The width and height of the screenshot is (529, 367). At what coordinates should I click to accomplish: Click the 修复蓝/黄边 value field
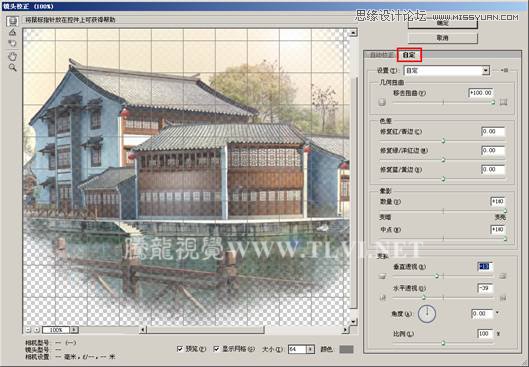[x=493, y=169]
